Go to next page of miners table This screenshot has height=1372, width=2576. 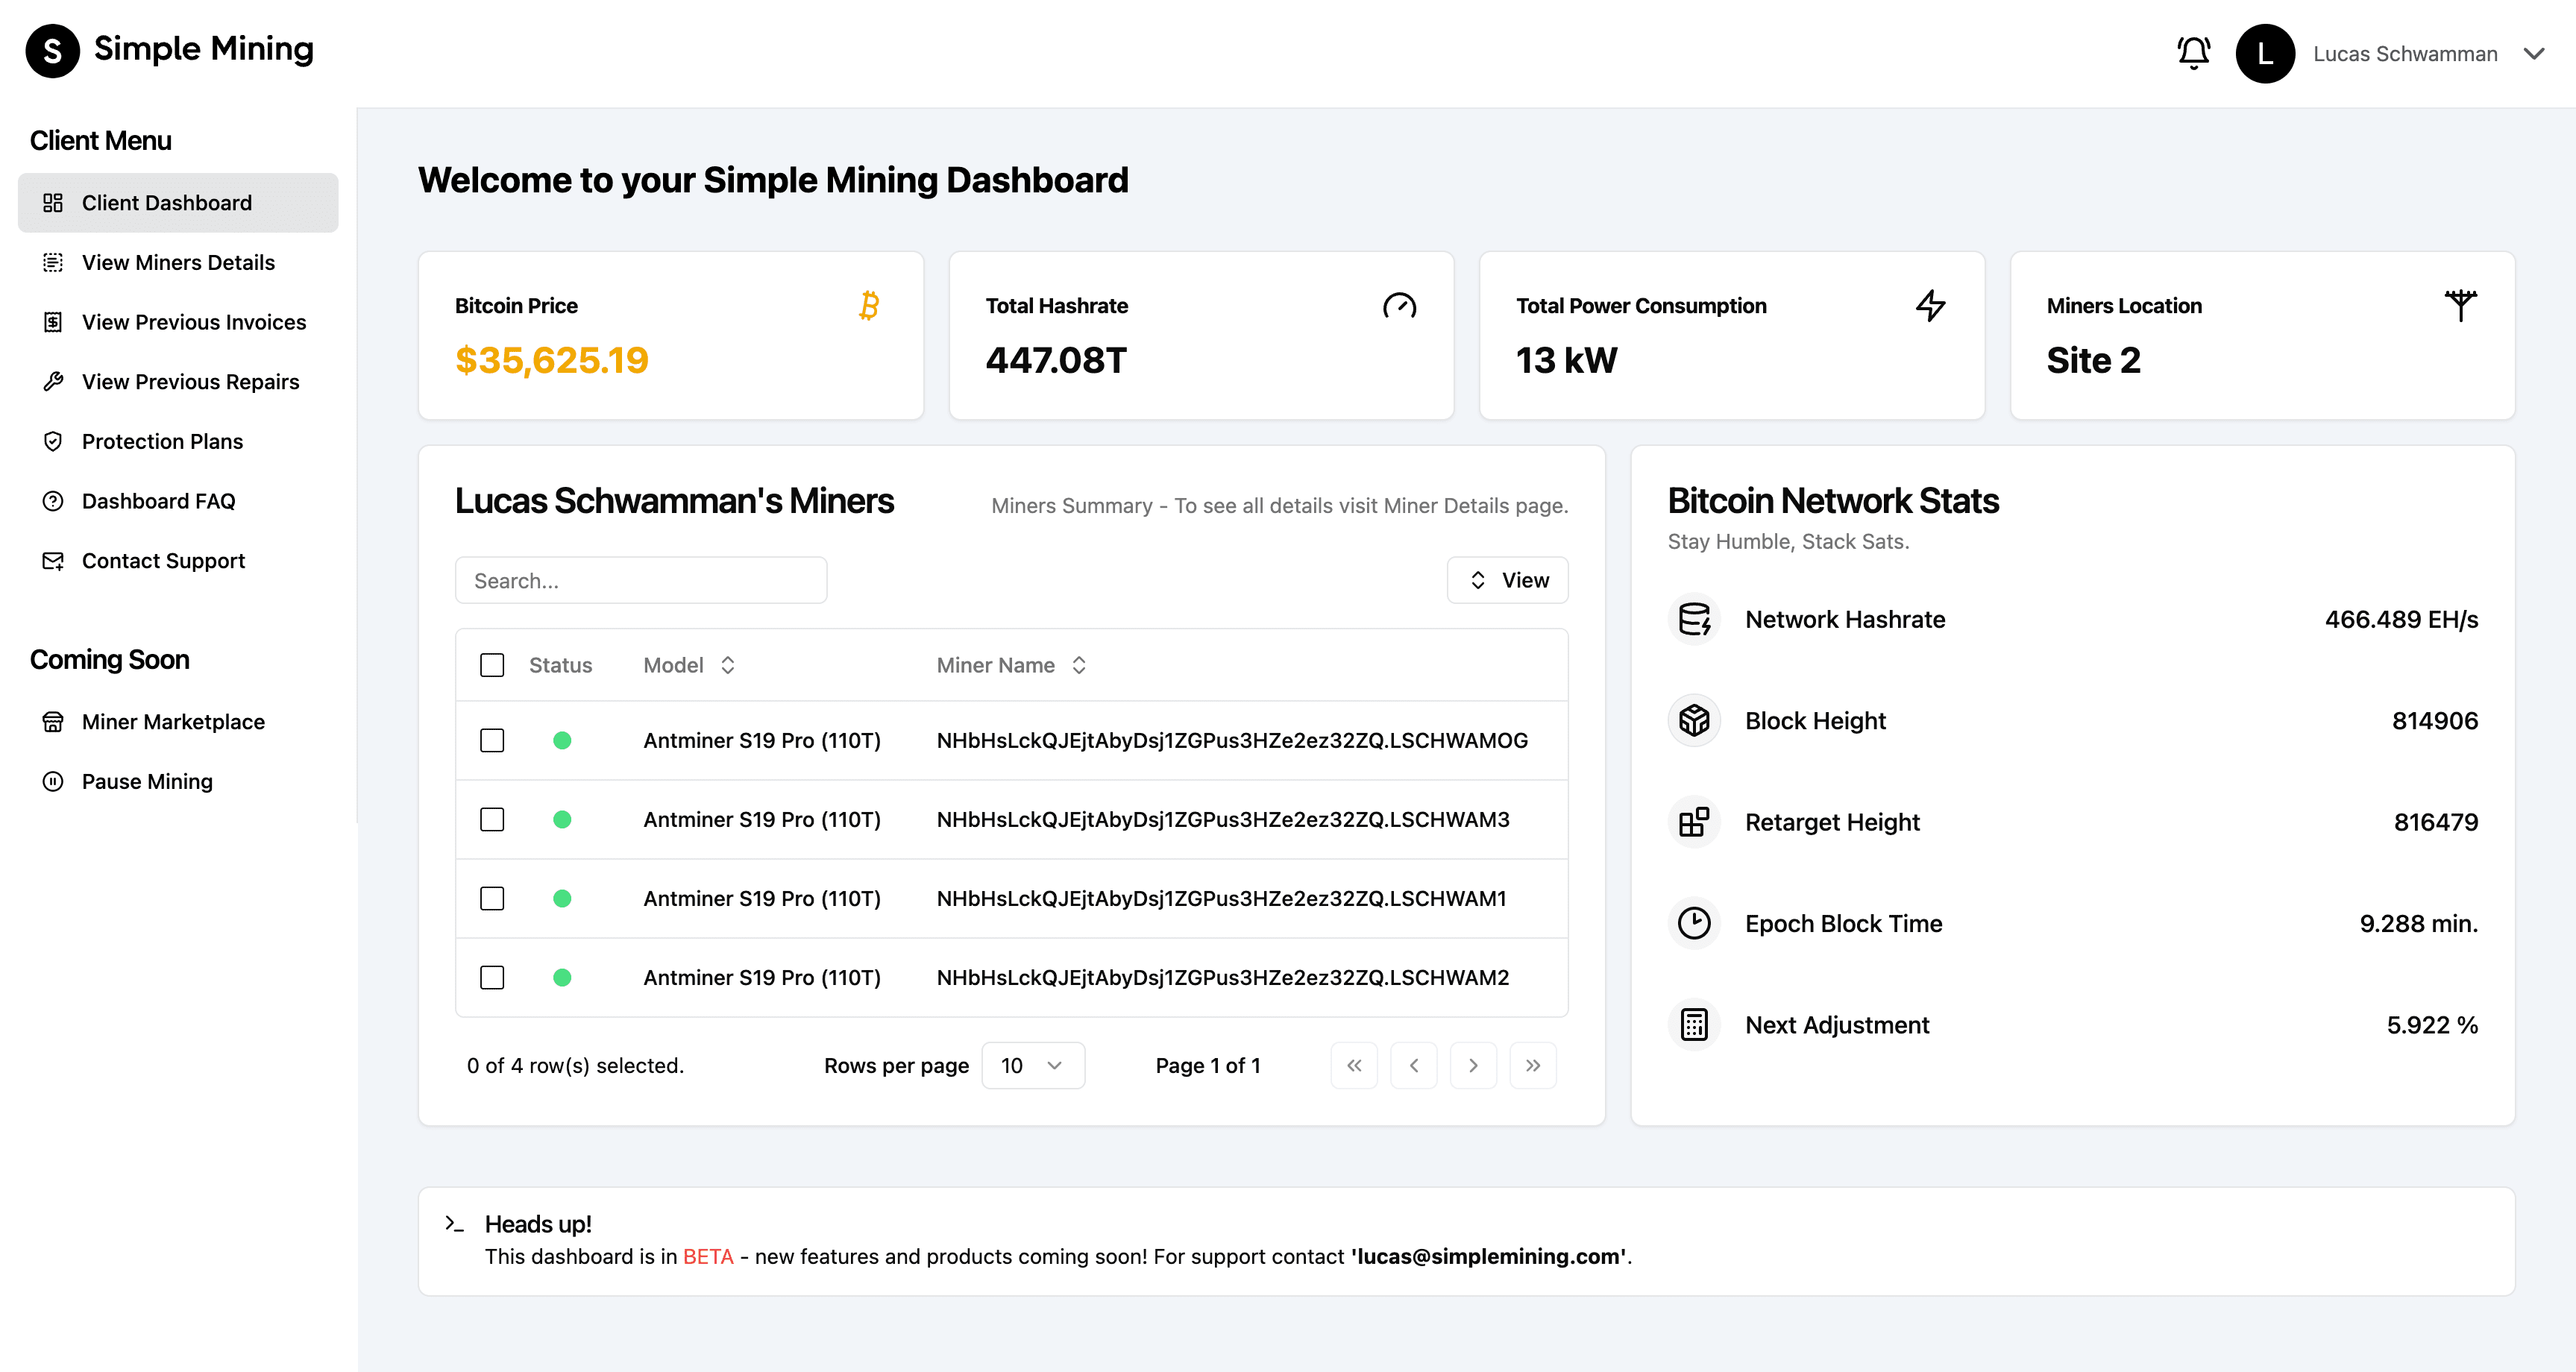click(1473, 1065)
